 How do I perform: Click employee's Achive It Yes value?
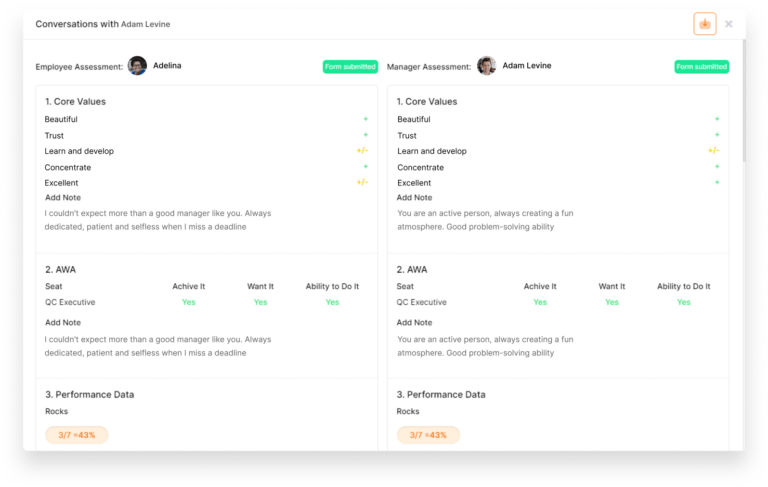[x=188, y=302]
